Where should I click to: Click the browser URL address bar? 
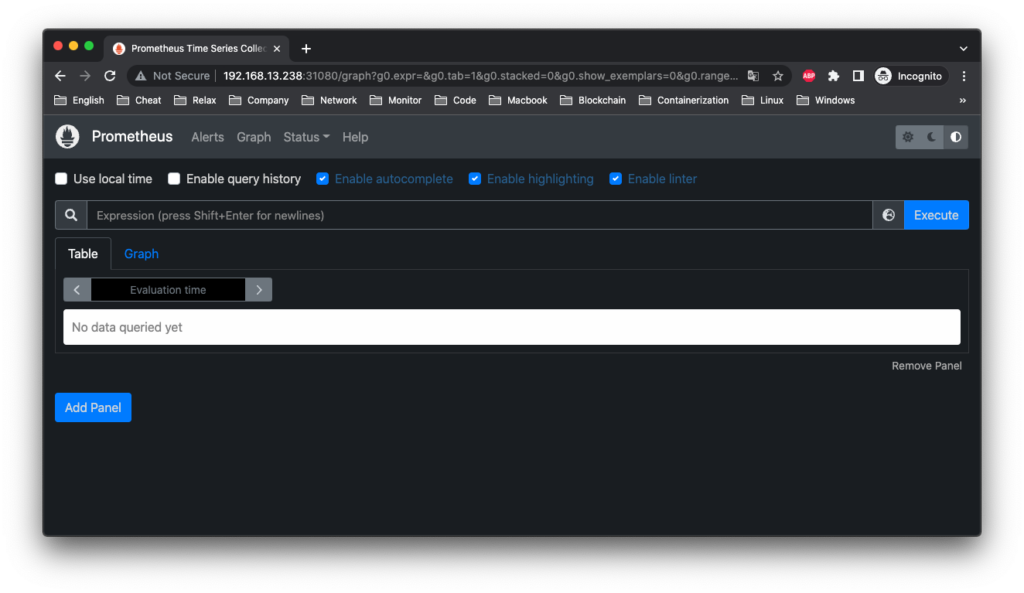[x=480, y=76]
